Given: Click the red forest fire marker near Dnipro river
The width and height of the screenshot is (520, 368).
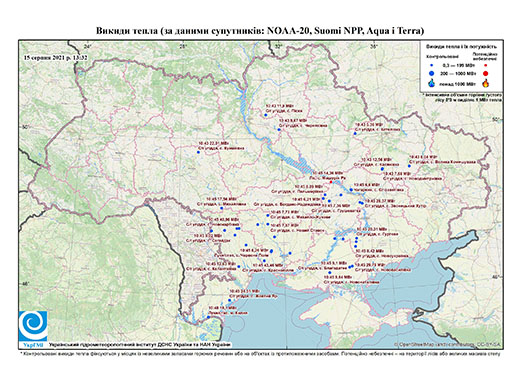Looking at the screenshot, I should point(331,182).
